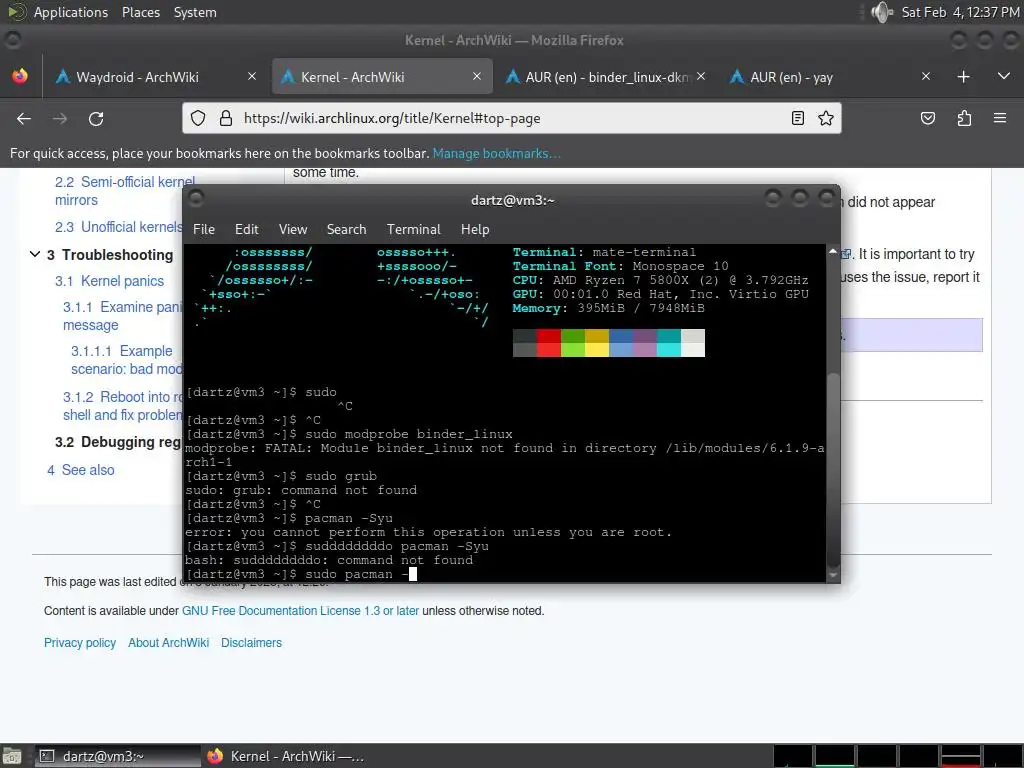Open the terminal's Terminal menu
Screen dimensions: 1024x768
tap(413, 229)
